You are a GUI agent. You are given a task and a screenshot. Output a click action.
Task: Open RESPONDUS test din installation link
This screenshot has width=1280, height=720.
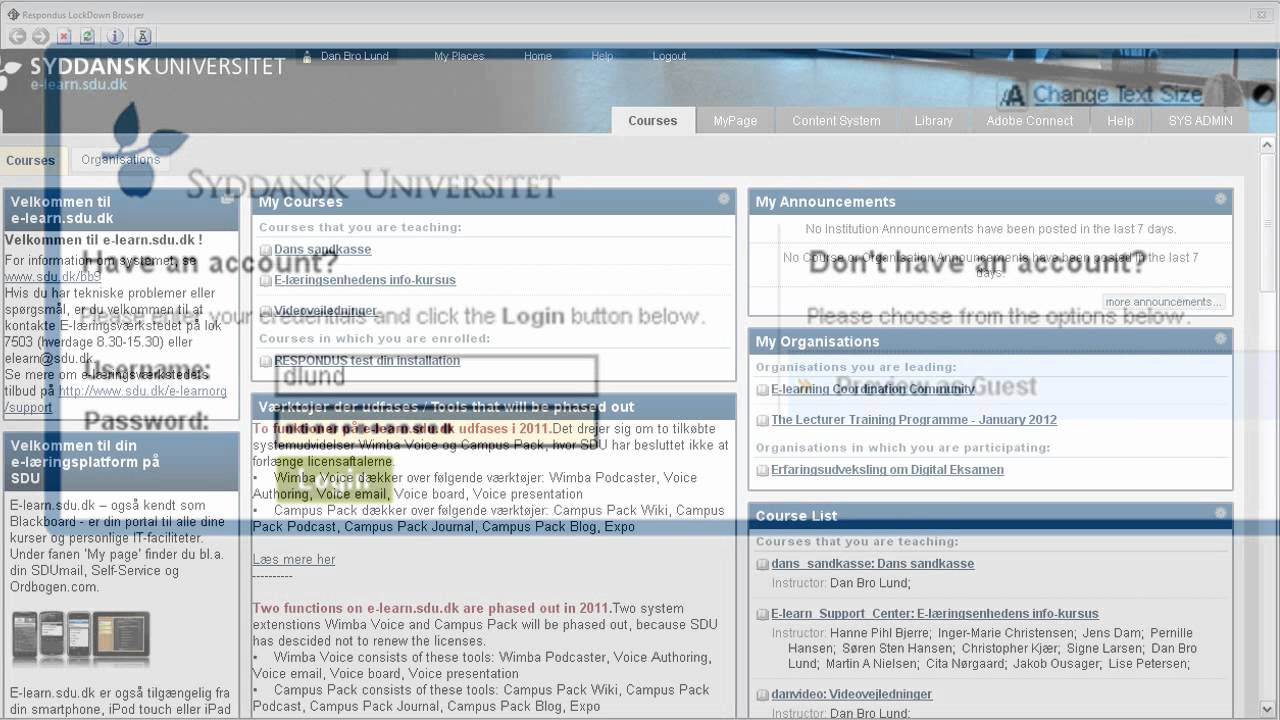[x=367, y=361]
